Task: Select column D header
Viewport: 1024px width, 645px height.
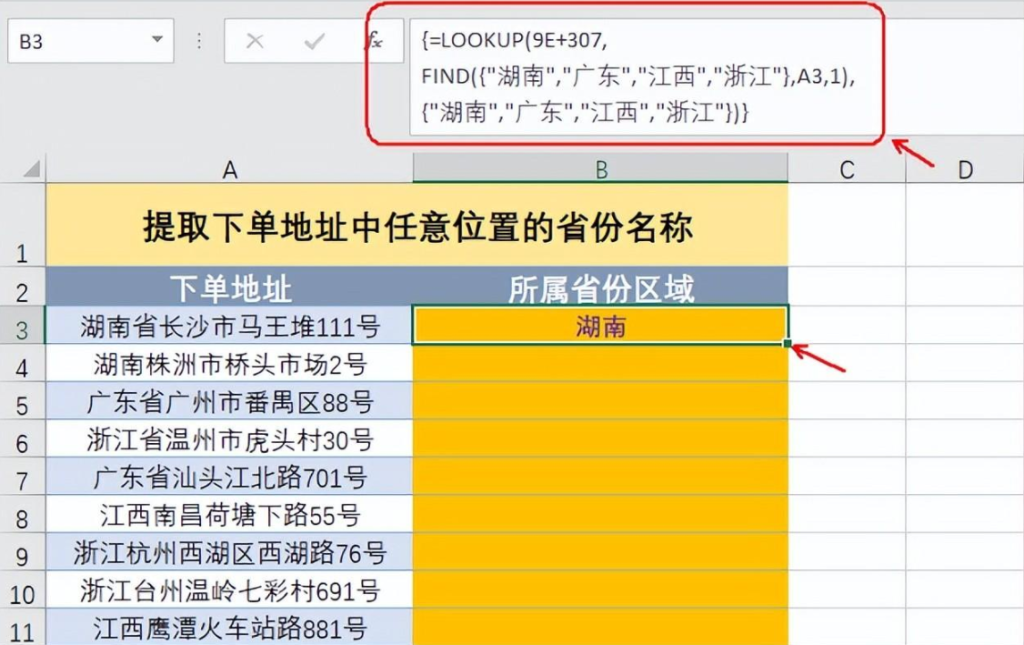Action: [x=965, y=168]
